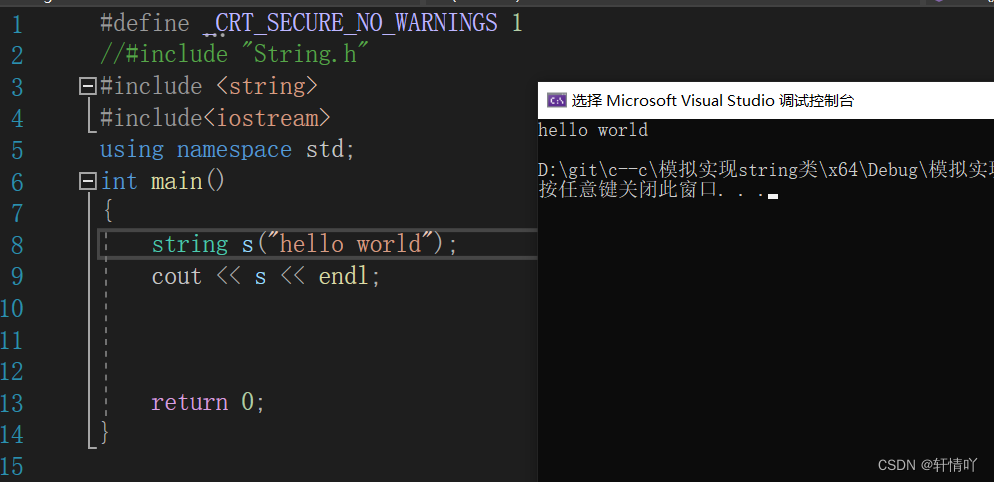Image resolution: width=994 pixels, height=482 pixels.
Task: Select line number 8 in the gutter
Action: (x=17, y=245)
